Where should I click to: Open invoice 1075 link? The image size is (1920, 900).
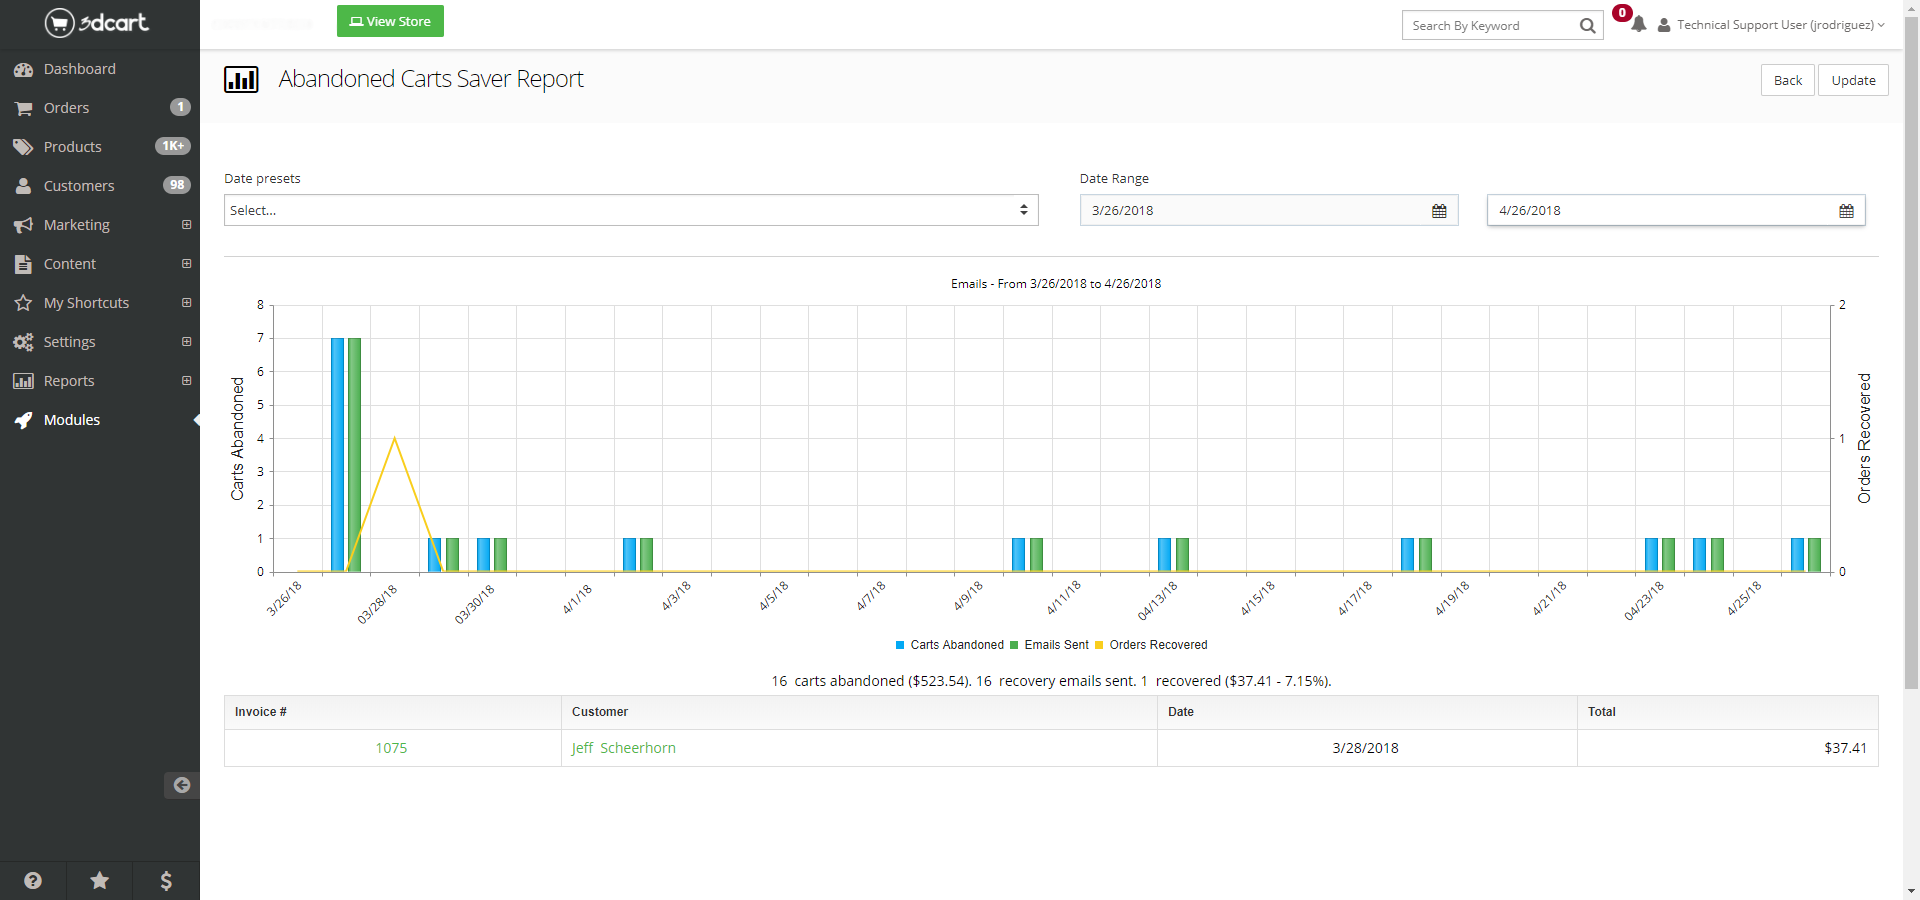click(391, 748)
